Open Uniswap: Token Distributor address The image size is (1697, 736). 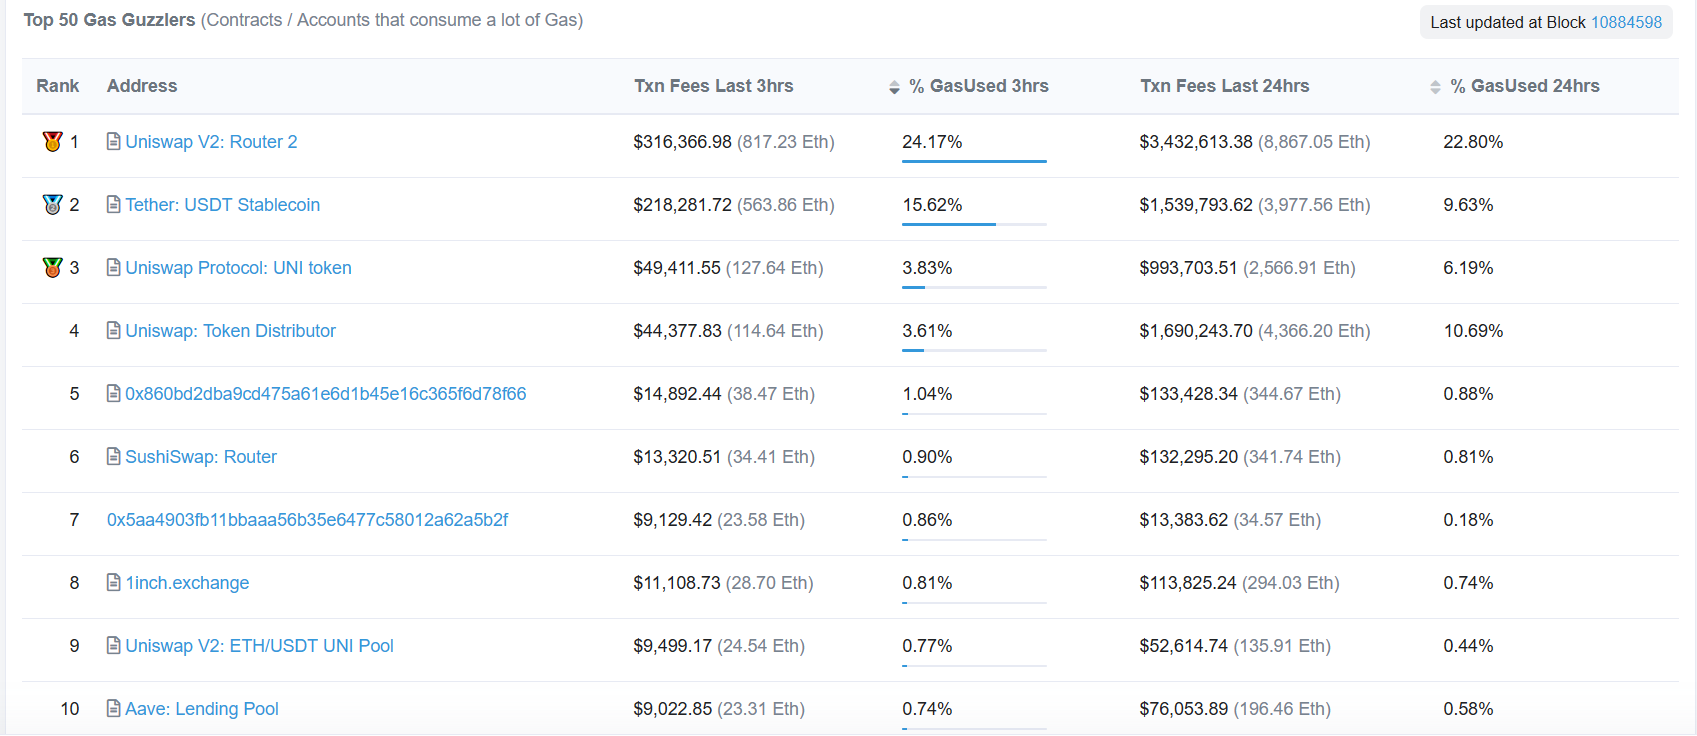pos(230,331)
